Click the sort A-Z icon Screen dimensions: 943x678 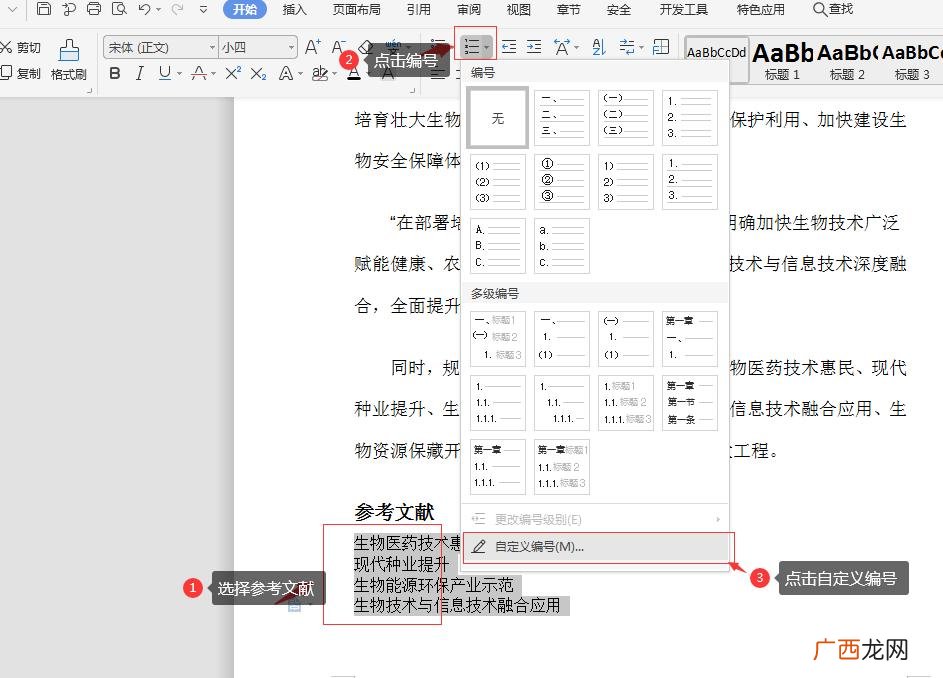(x=598, y=47)
